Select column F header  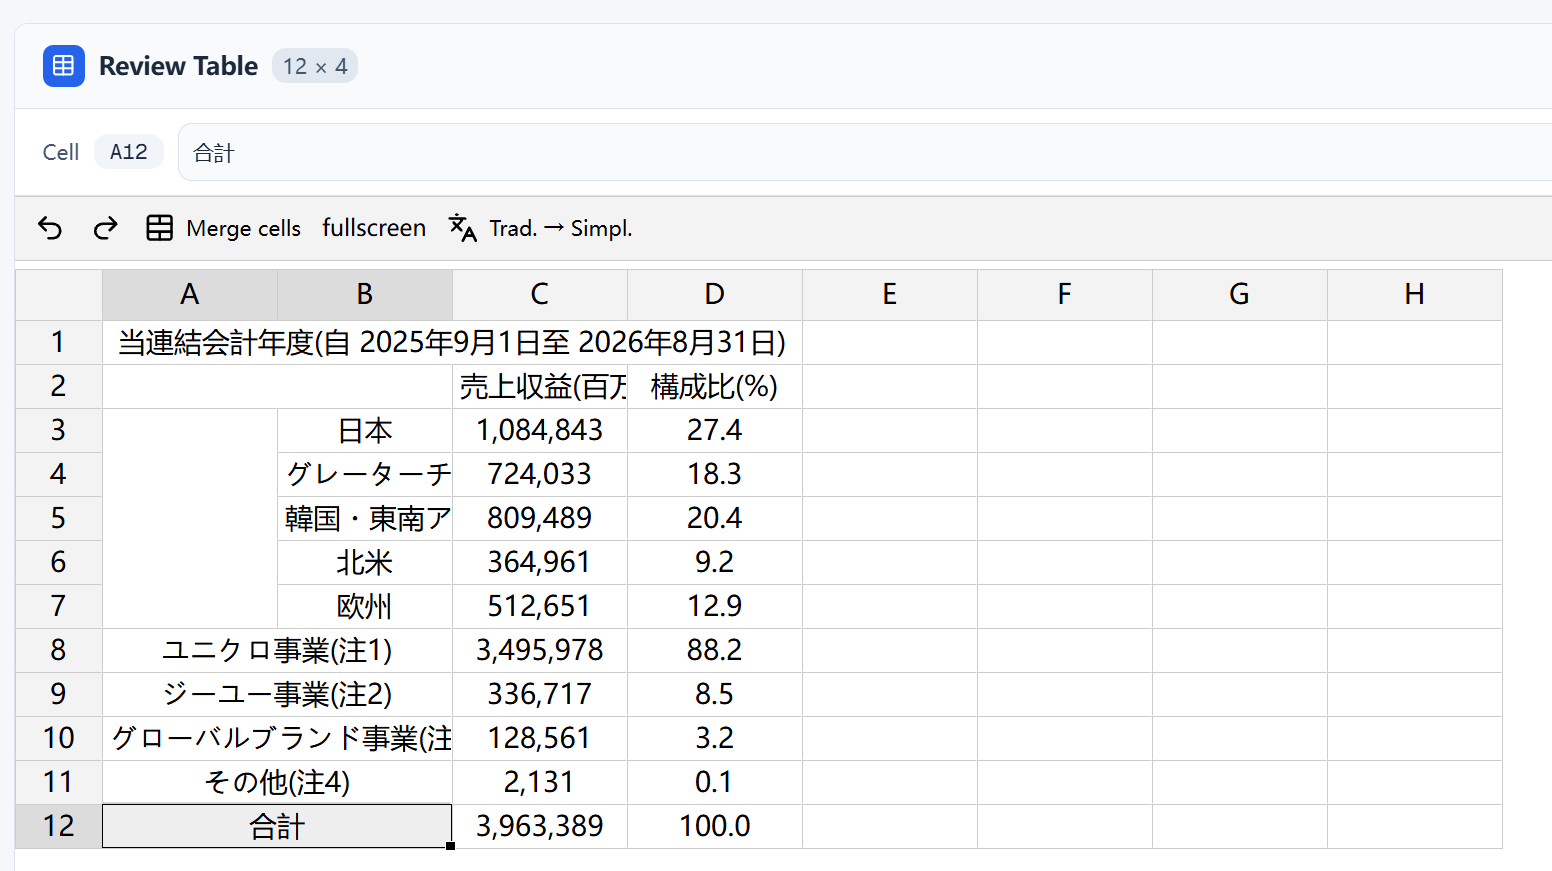(1065, 294)
